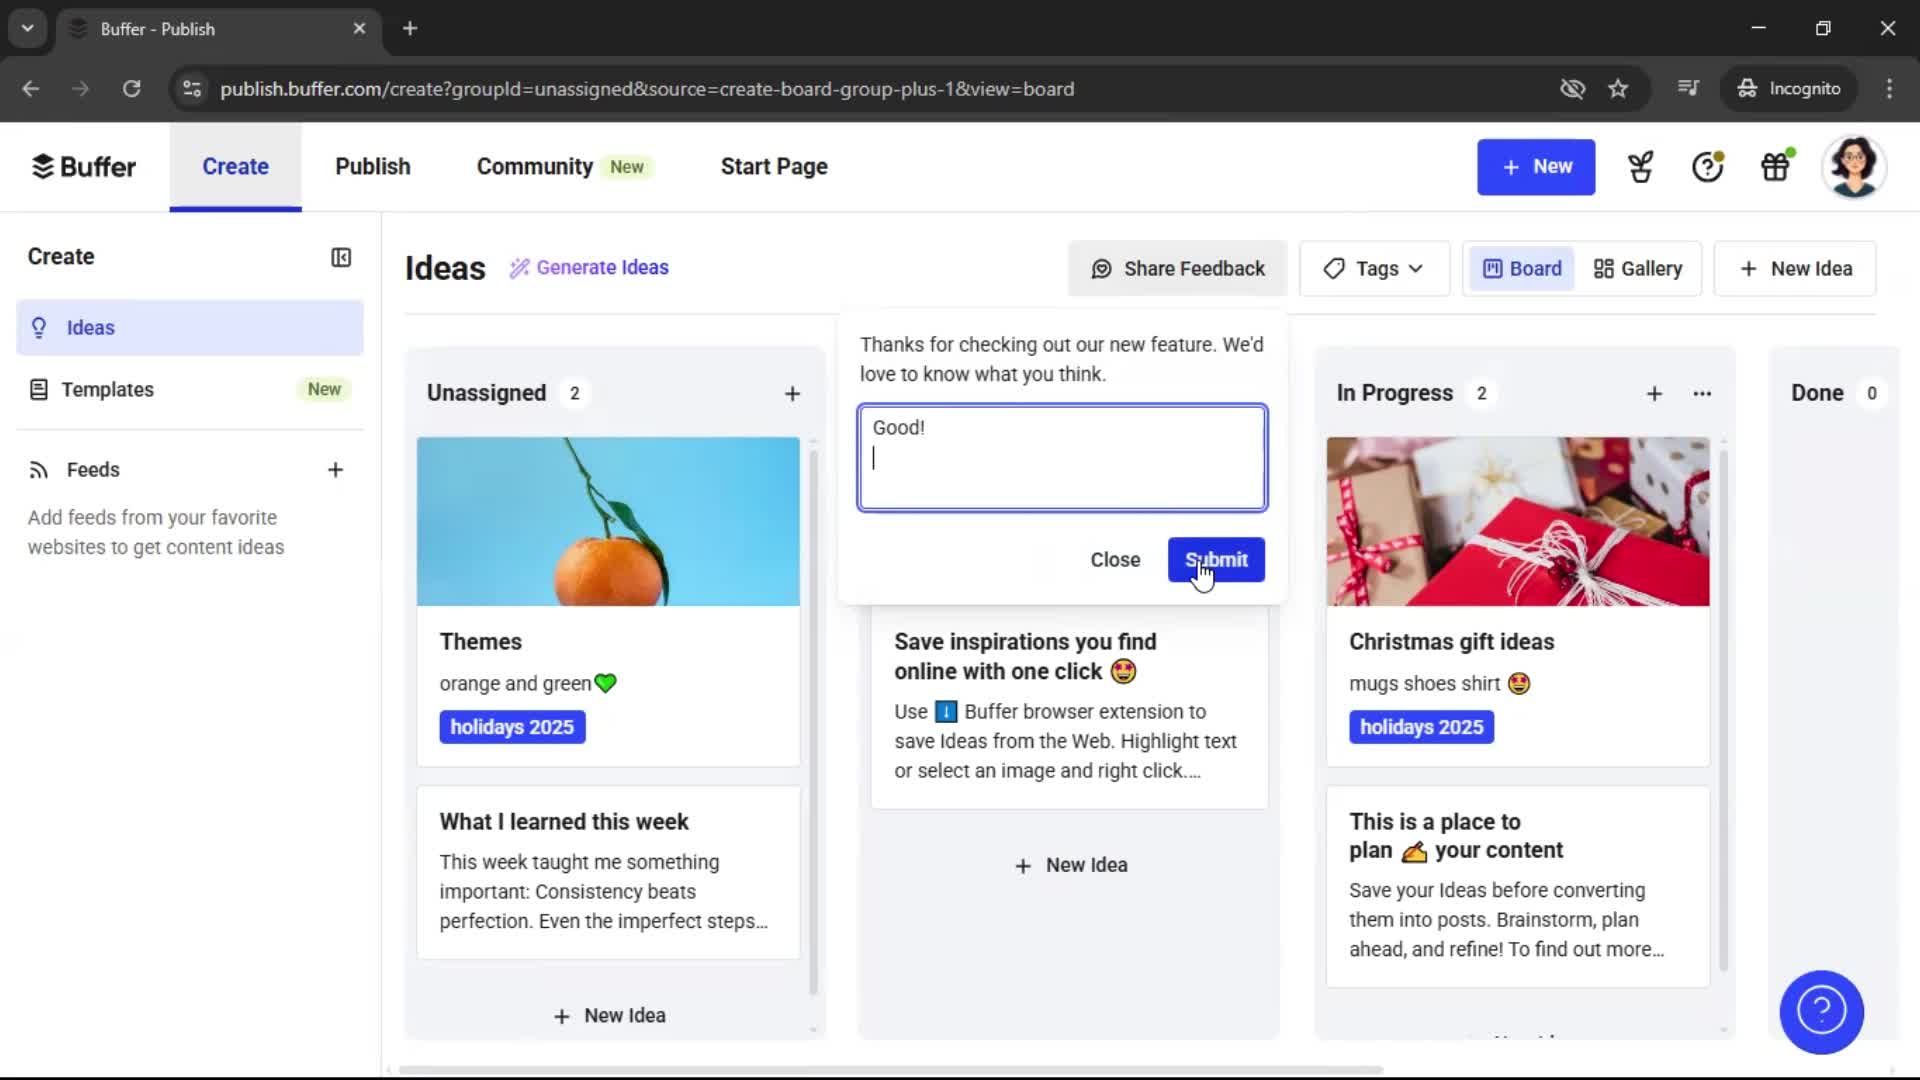
Task: Open help via the question mark icon
Action: [1706, 166]
